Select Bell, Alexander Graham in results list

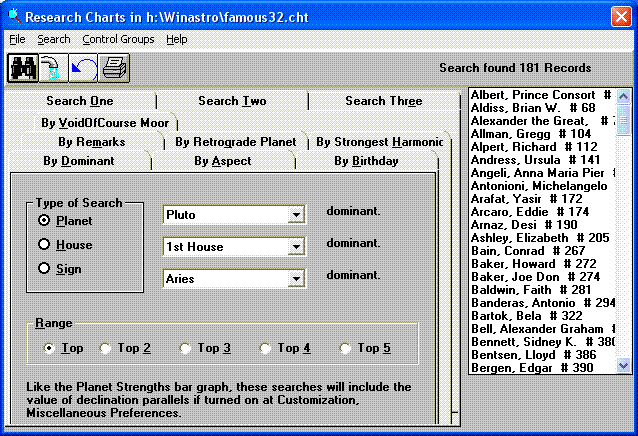tap(542, 328)
